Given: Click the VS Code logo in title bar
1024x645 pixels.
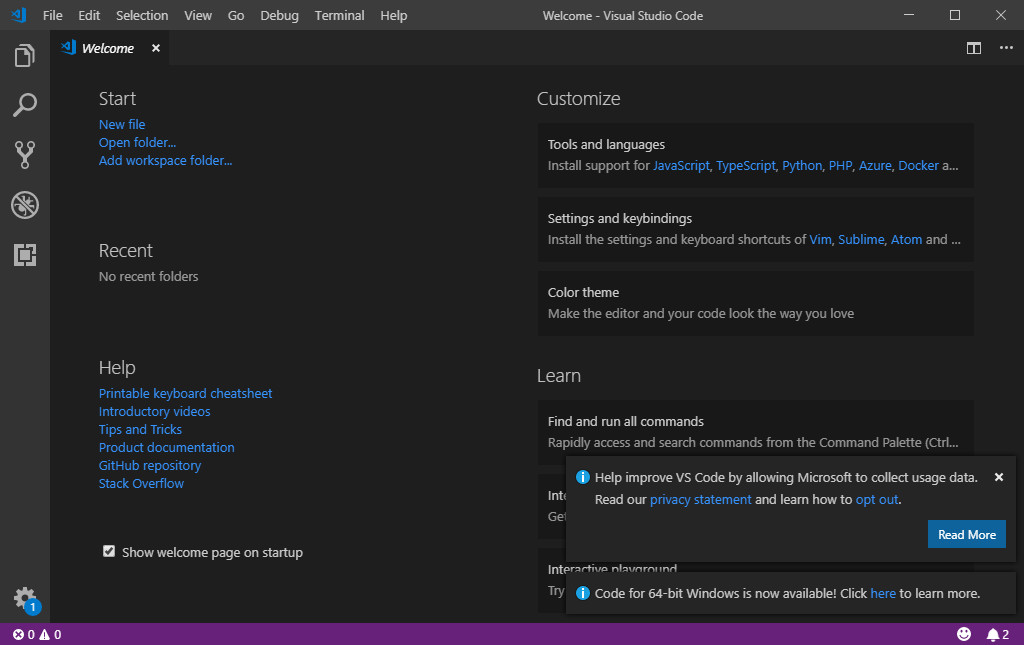Looking at the screenshot, I should [x=19, y=15].
